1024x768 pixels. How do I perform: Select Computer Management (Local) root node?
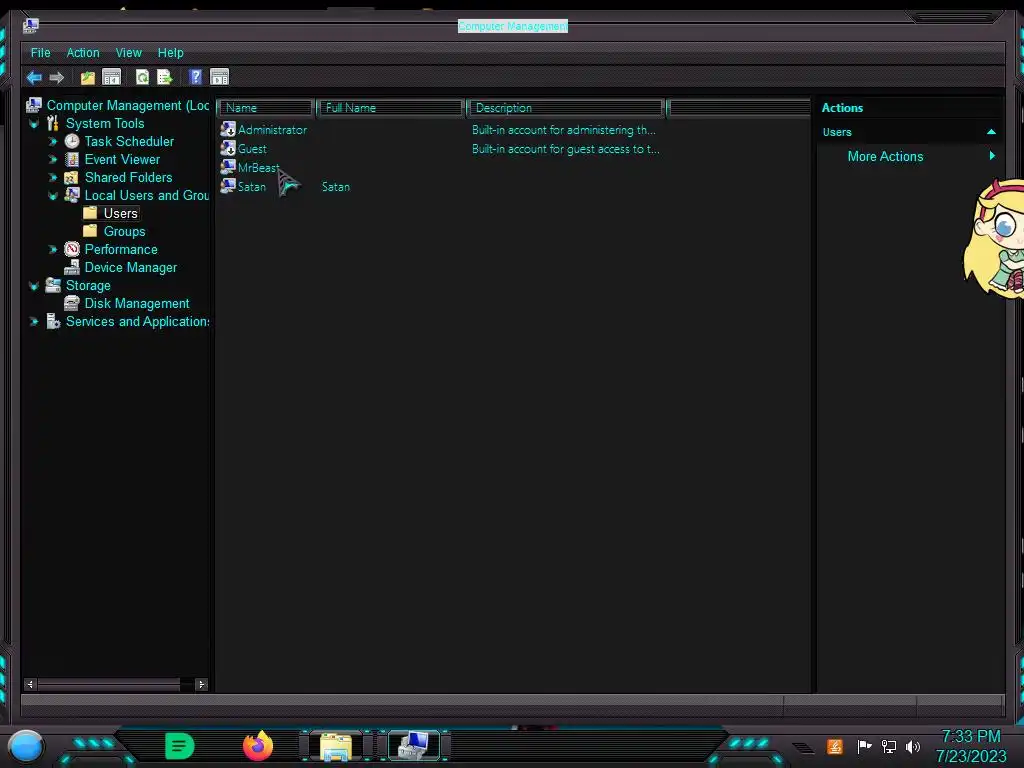tap(128, 105)
